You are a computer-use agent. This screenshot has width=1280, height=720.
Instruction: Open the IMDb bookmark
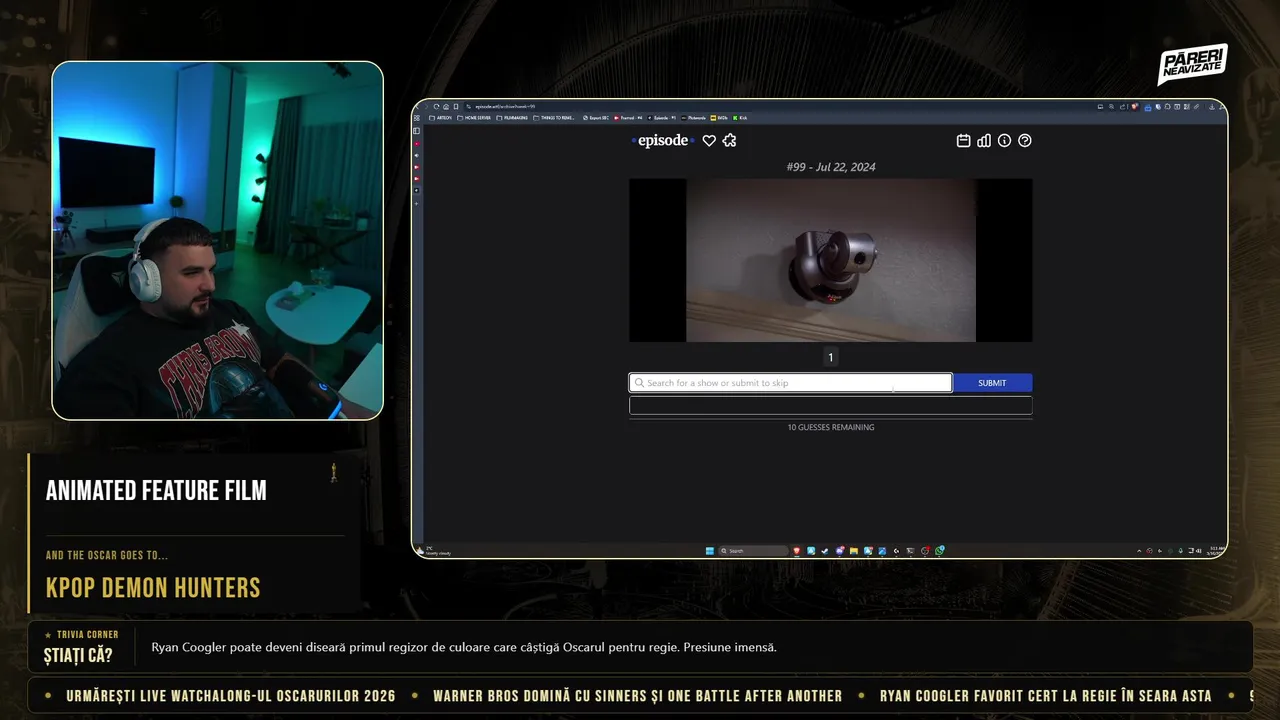pyautogui.click(x=719, y=118)
